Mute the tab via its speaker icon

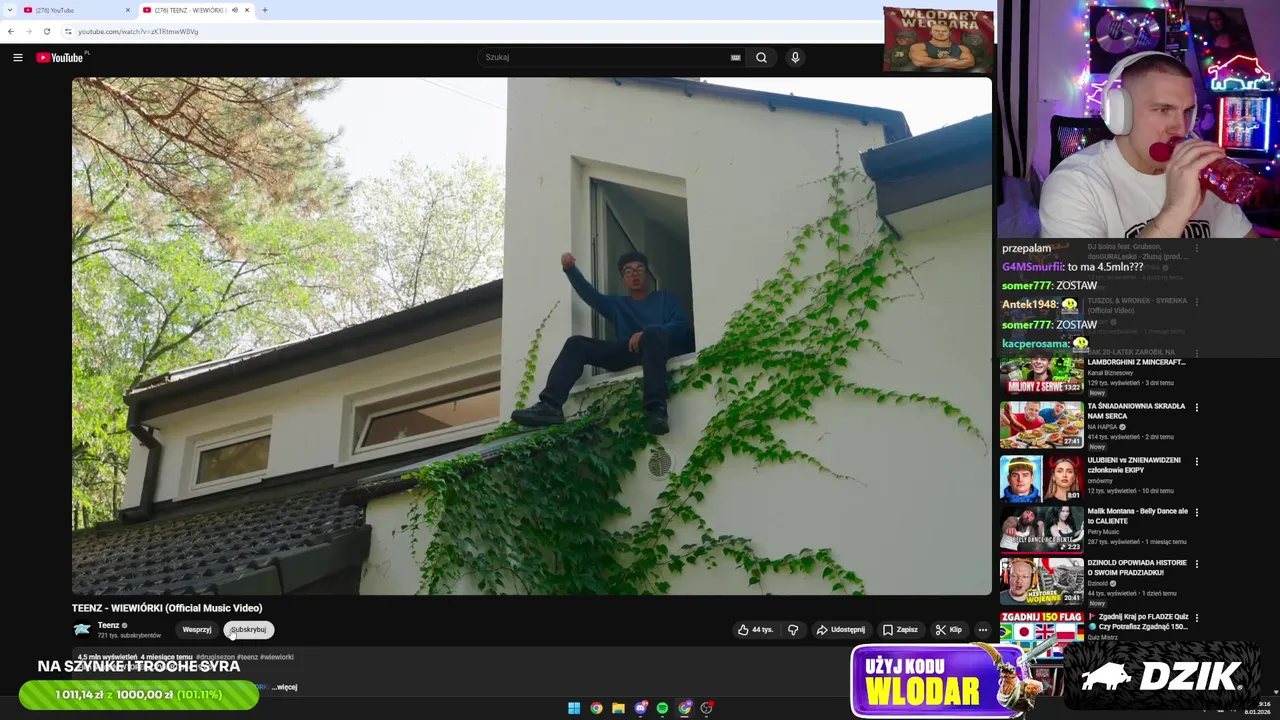coord(235,10)
